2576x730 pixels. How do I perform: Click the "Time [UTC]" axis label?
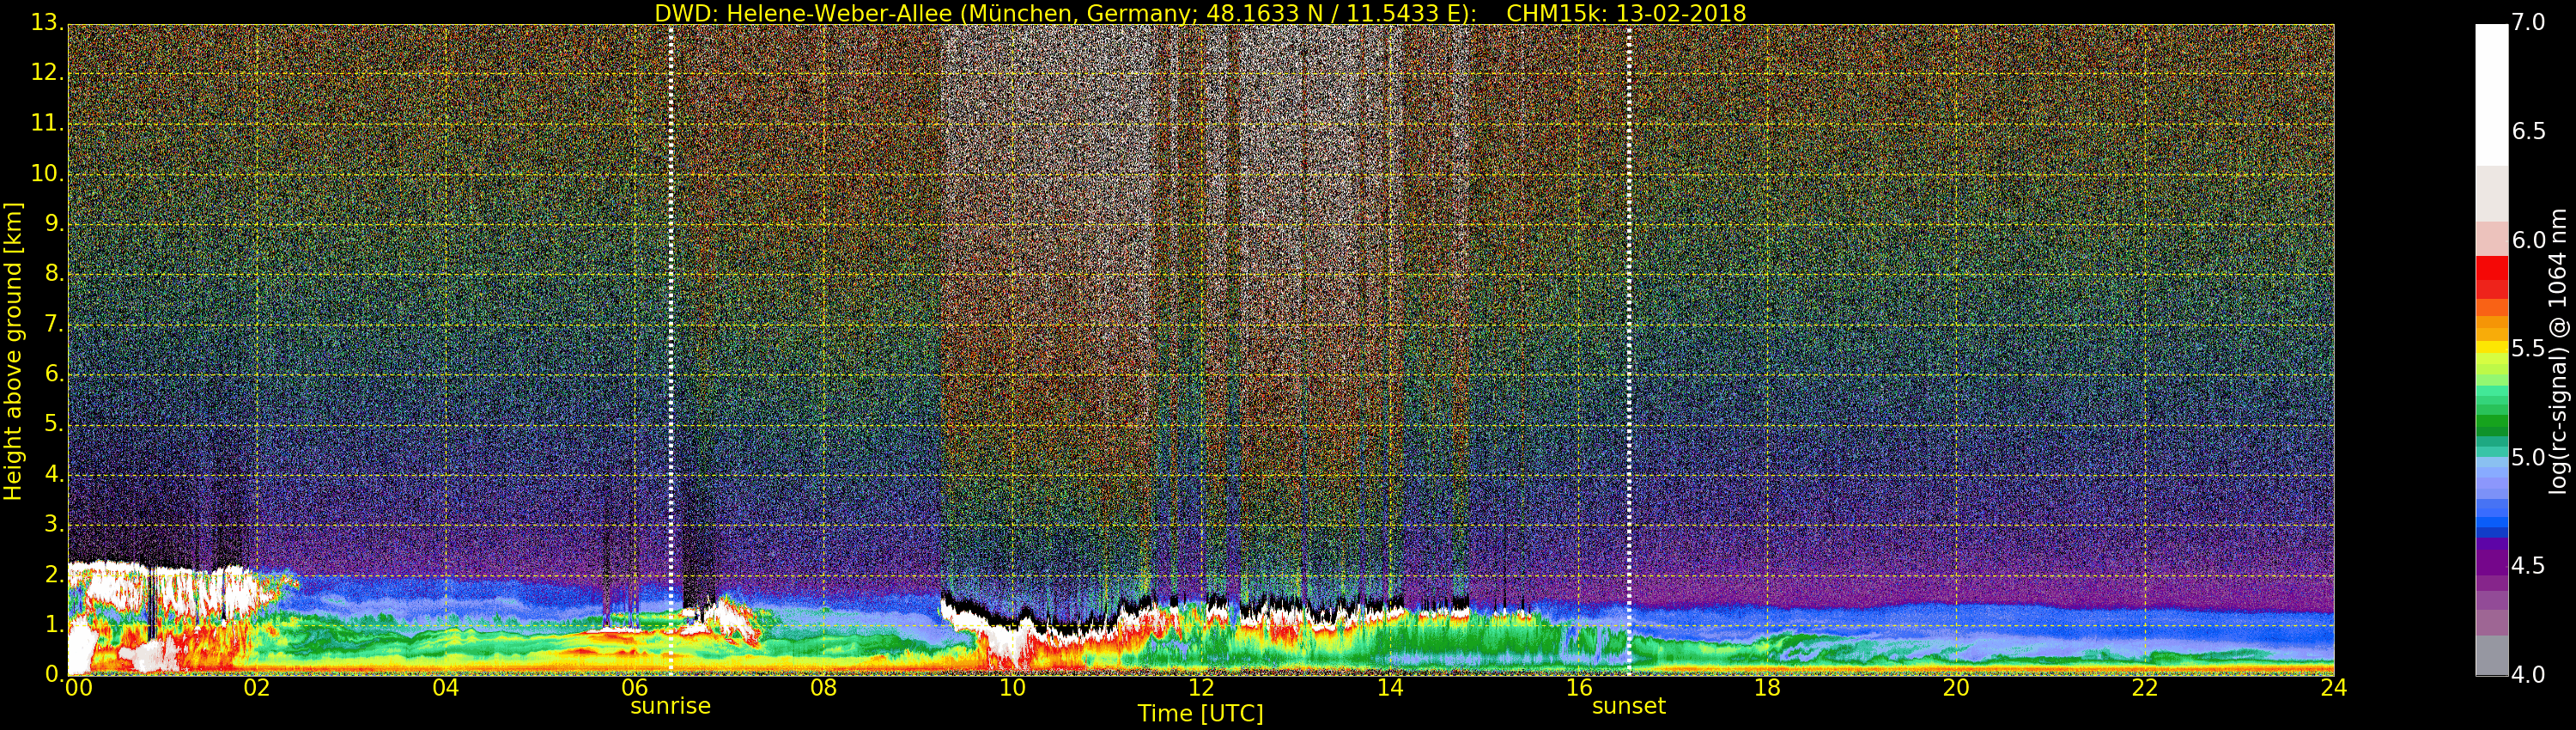[x=1200, y=714]
